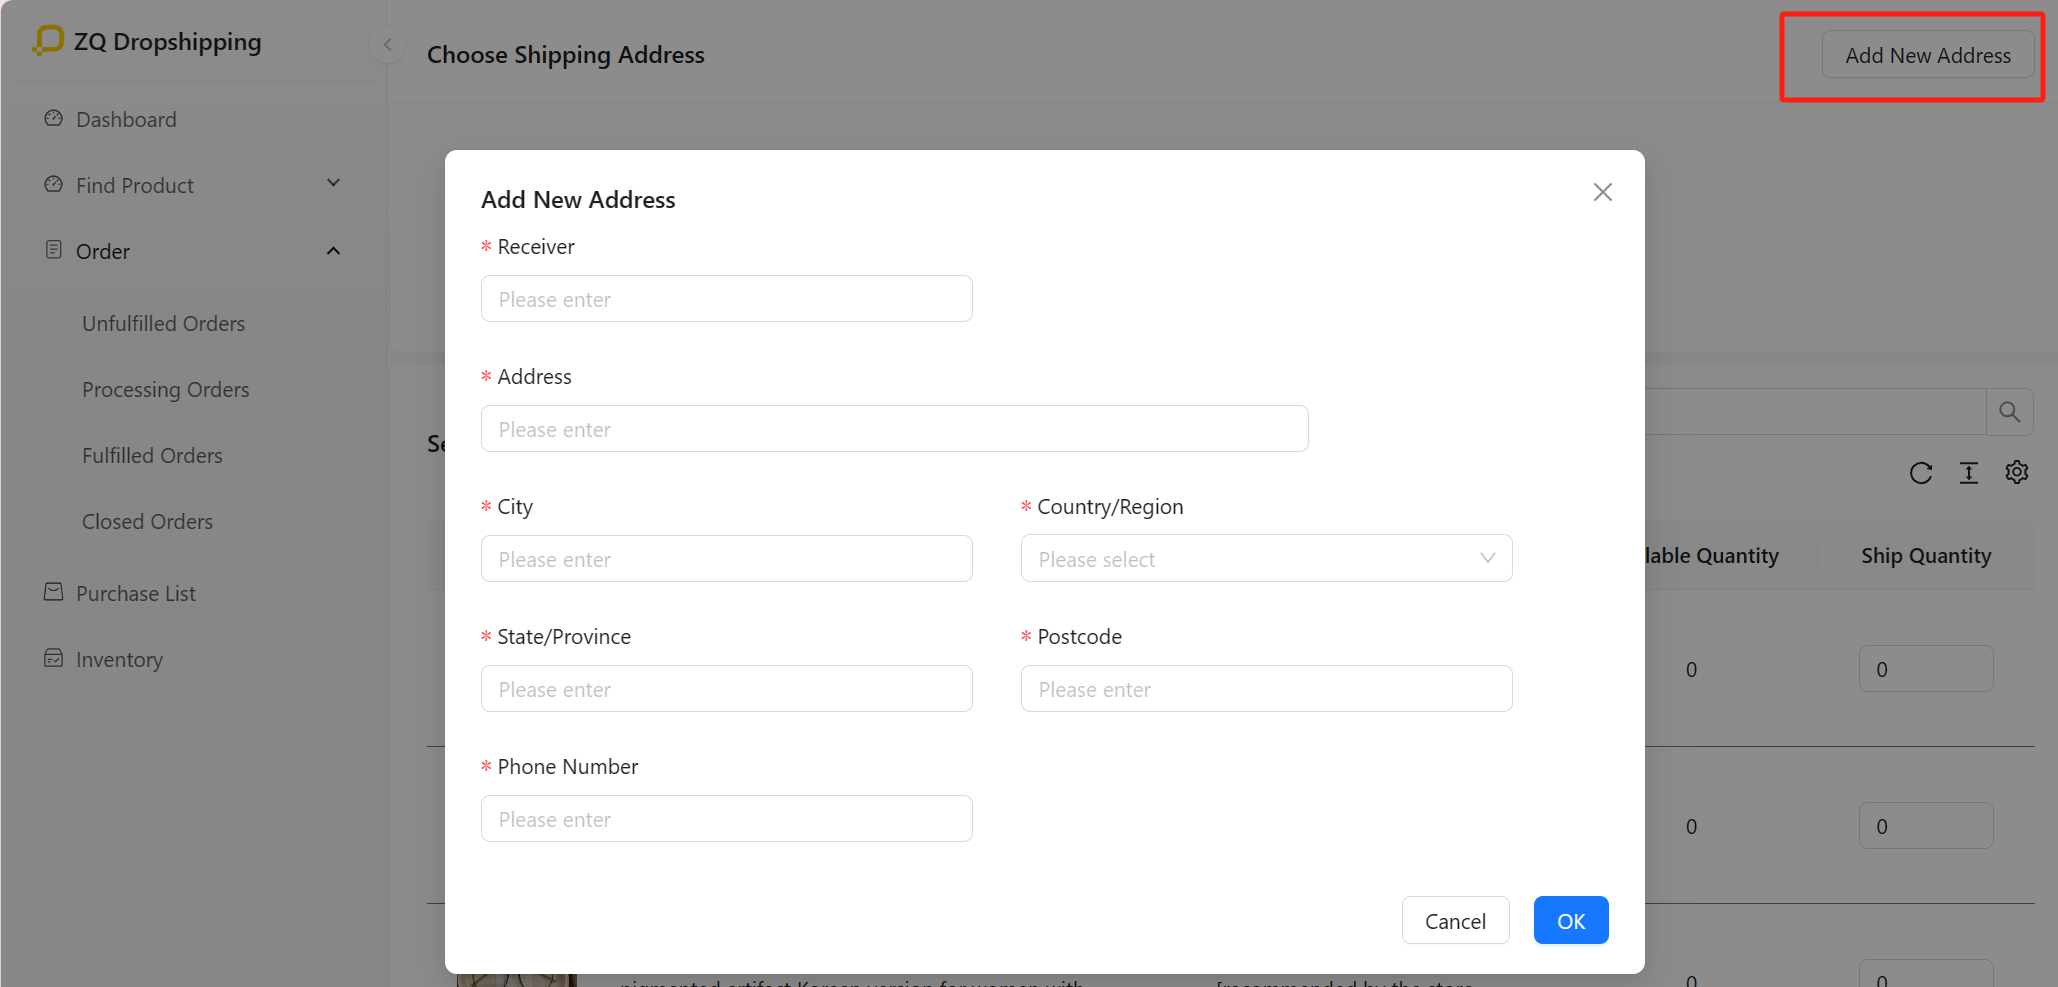
Task: Go to Unfulfilled Orders
Action: pos(163,323)
